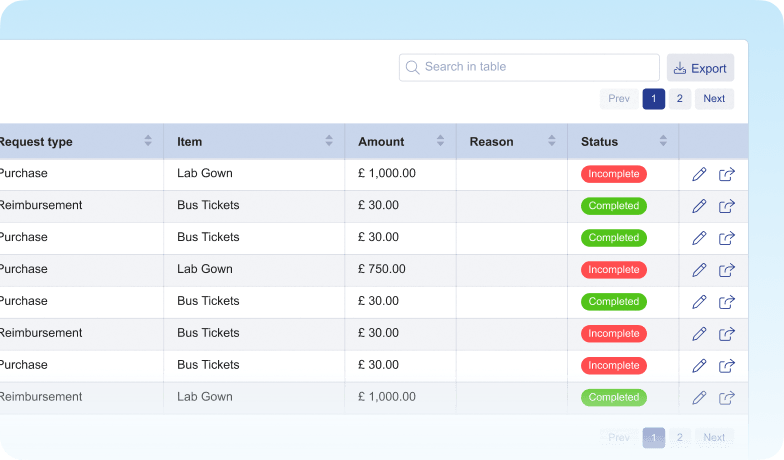Edit the £ 750.00 Lab Gown request

[699, 270]
